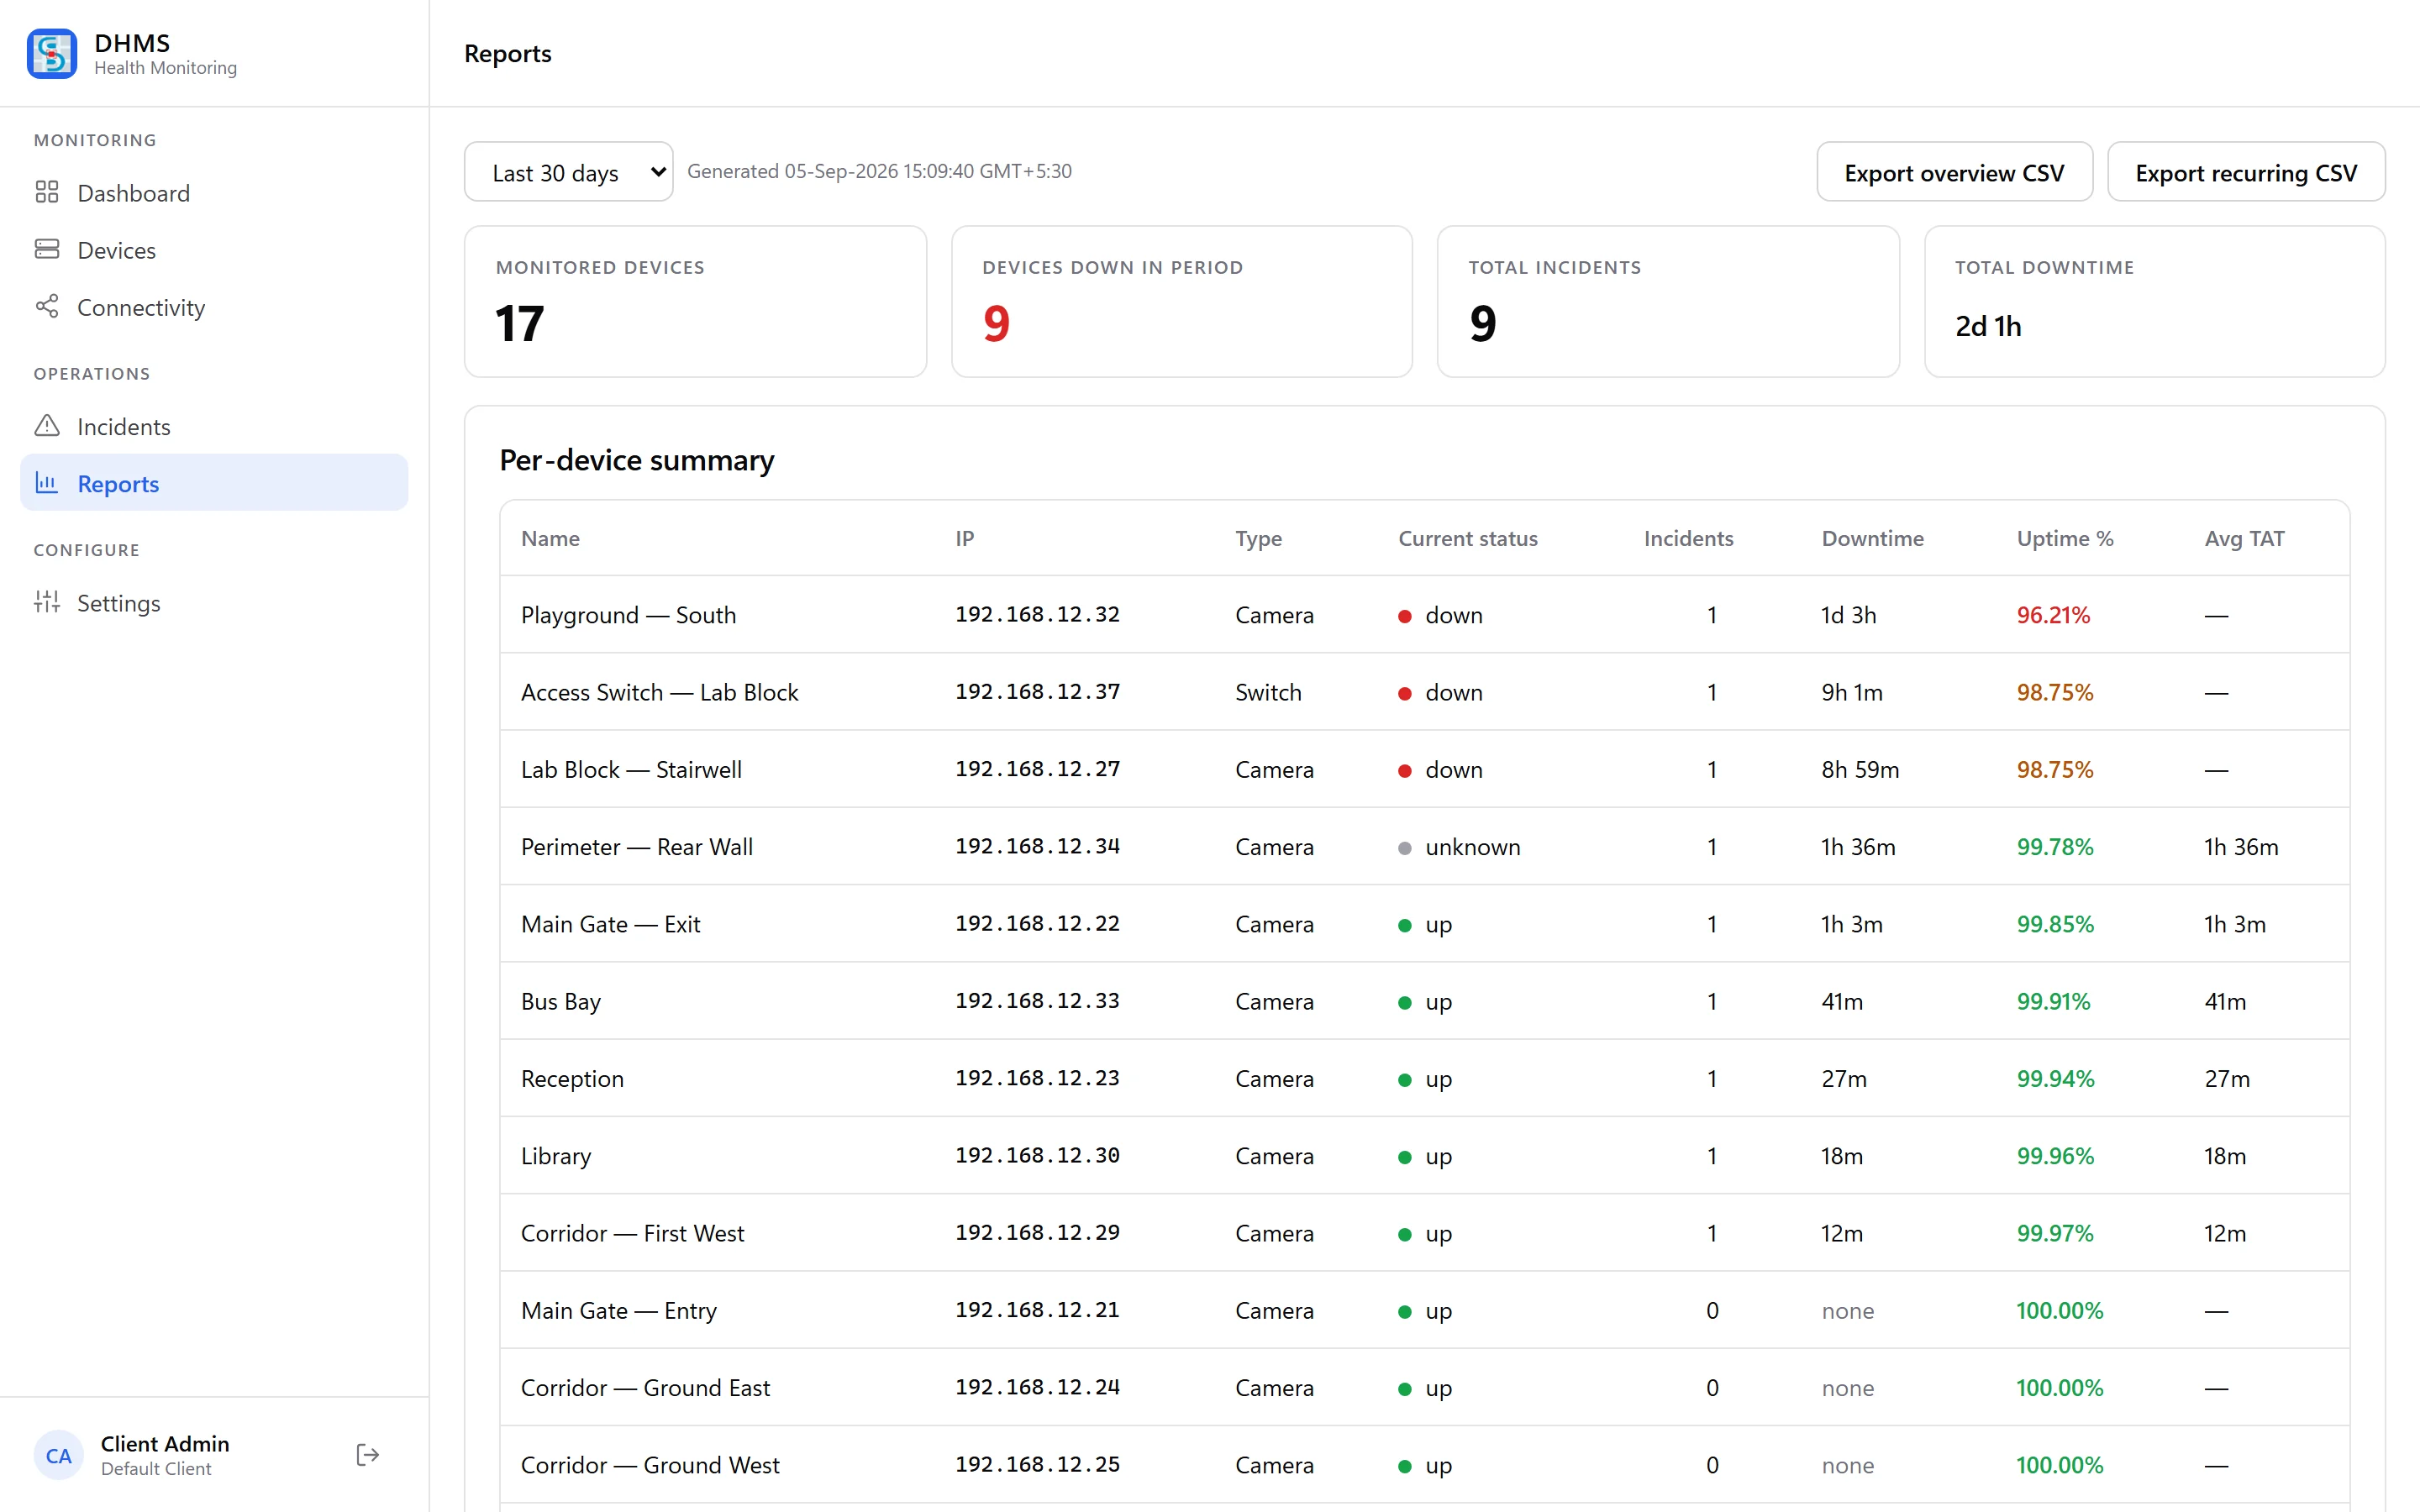Click the Devices server icon
The height and width of the screenshot is (1512, 2420).
tap(47, 249)
